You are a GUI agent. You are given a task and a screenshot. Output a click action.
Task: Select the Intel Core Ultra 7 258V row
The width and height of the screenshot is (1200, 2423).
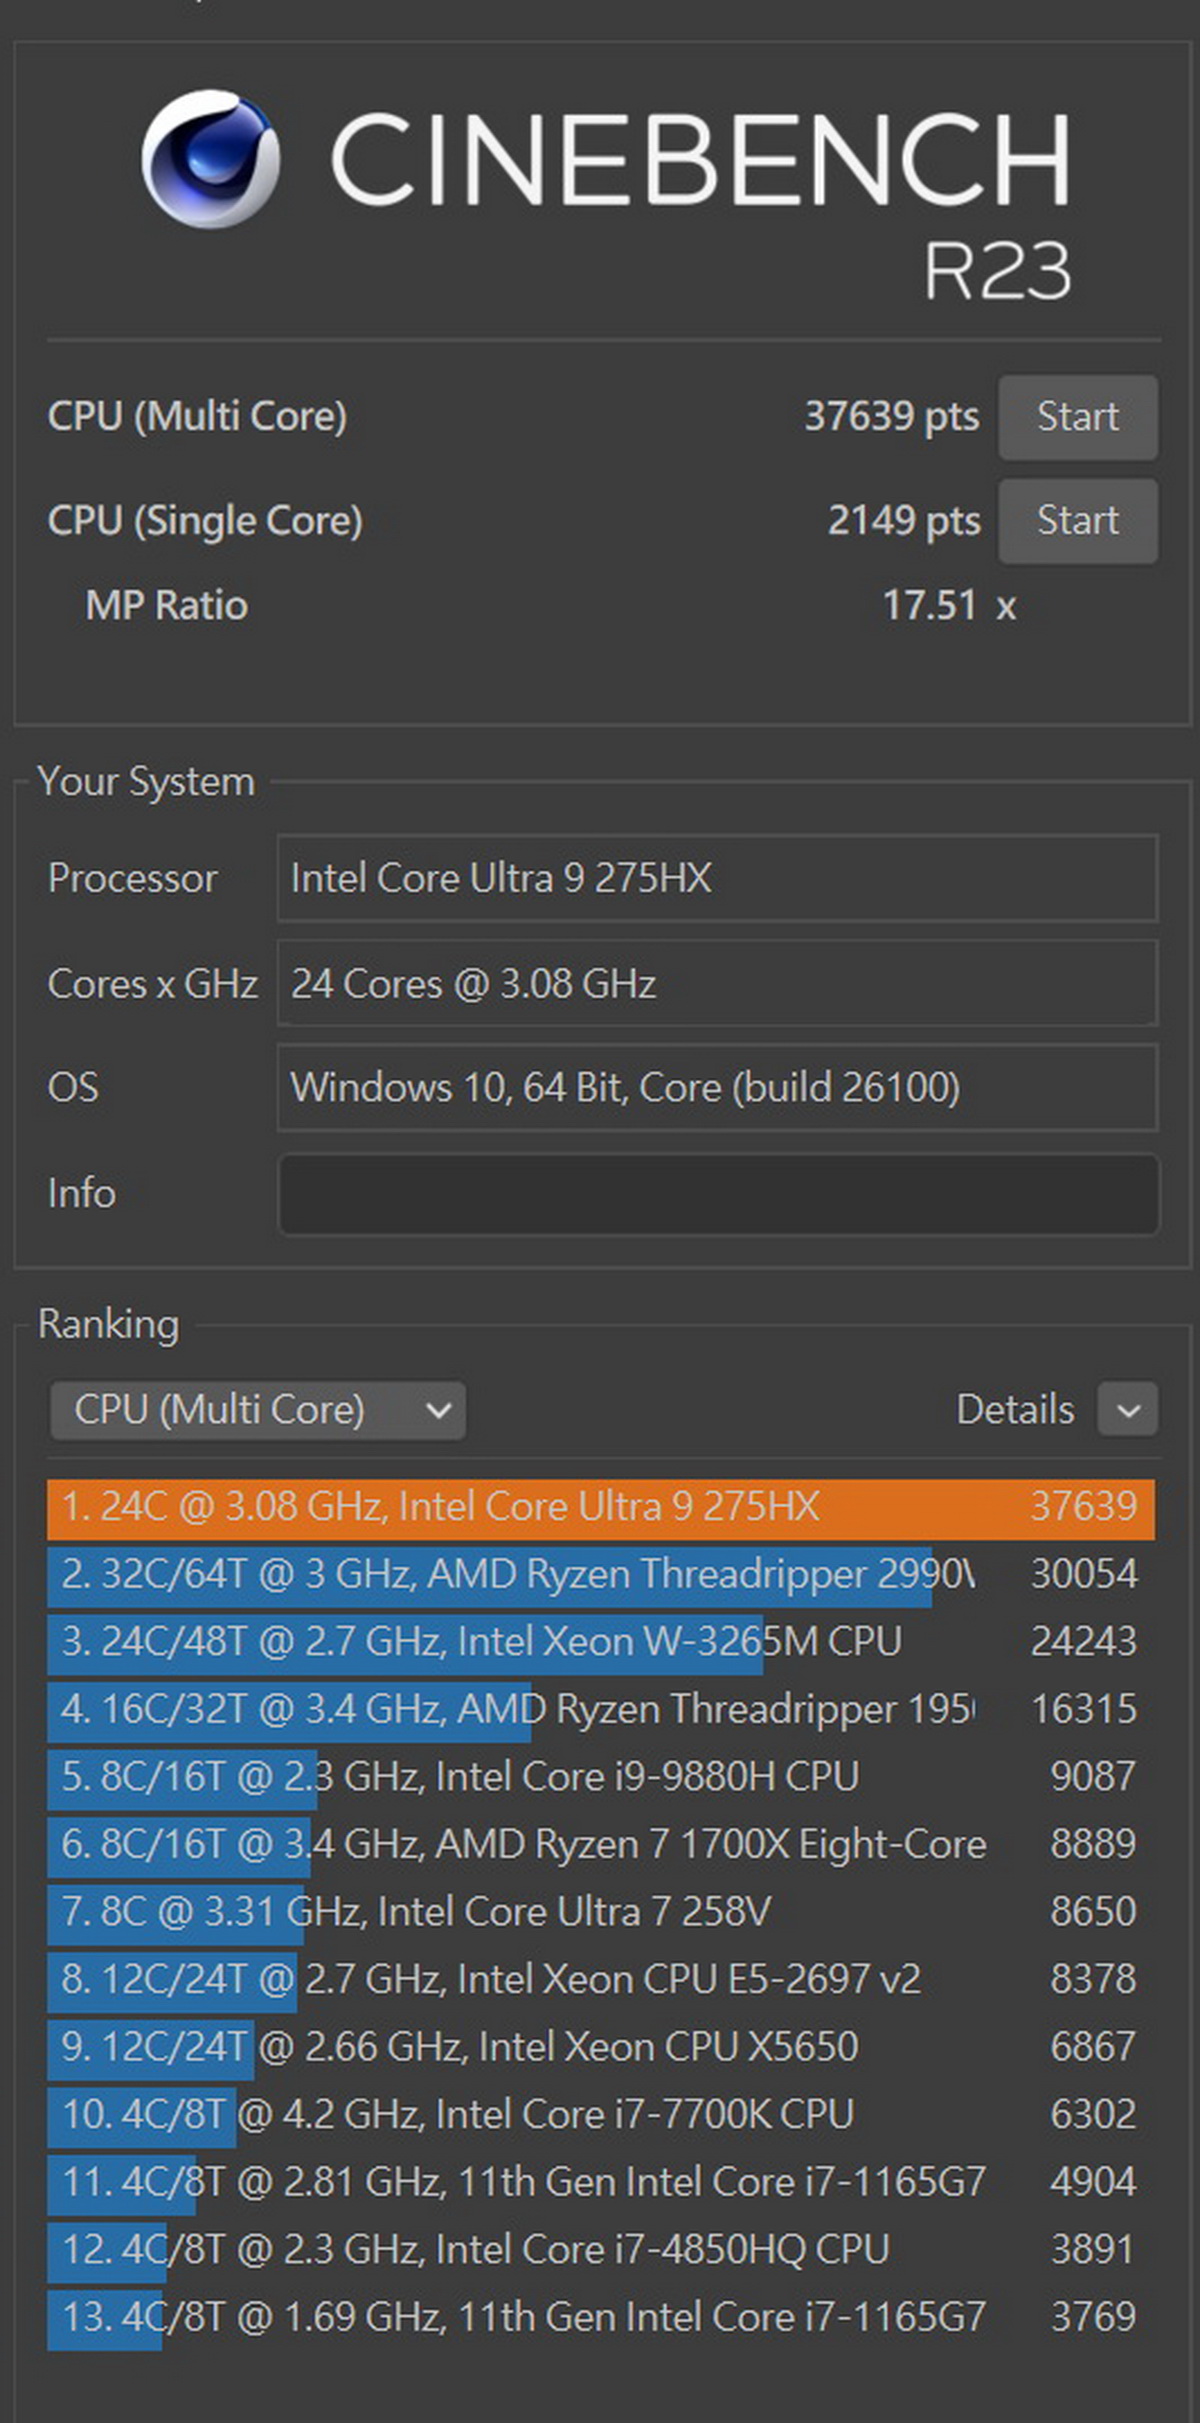(600, 1912)
